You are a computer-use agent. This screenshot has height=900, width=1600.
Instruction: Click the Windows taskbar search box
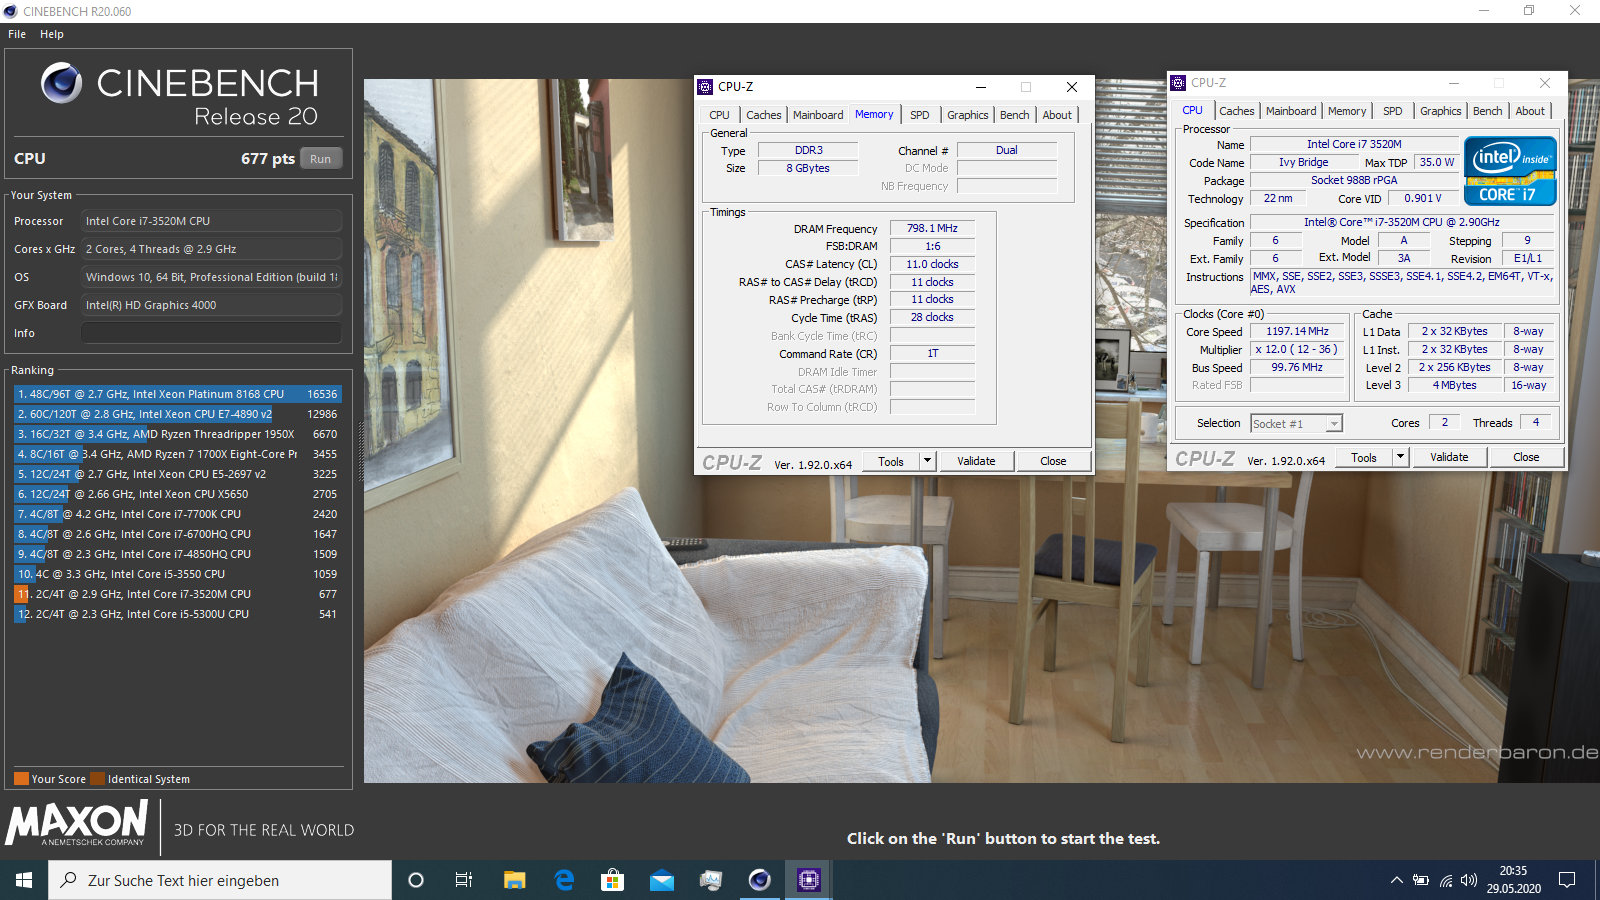click(x=220, y=880)
